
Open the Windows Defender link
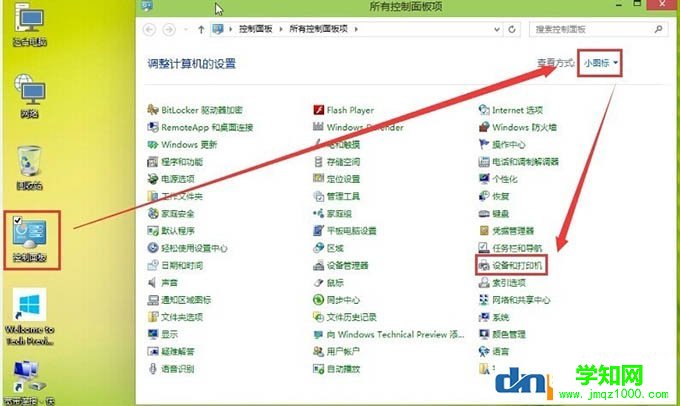click(365, 127)
